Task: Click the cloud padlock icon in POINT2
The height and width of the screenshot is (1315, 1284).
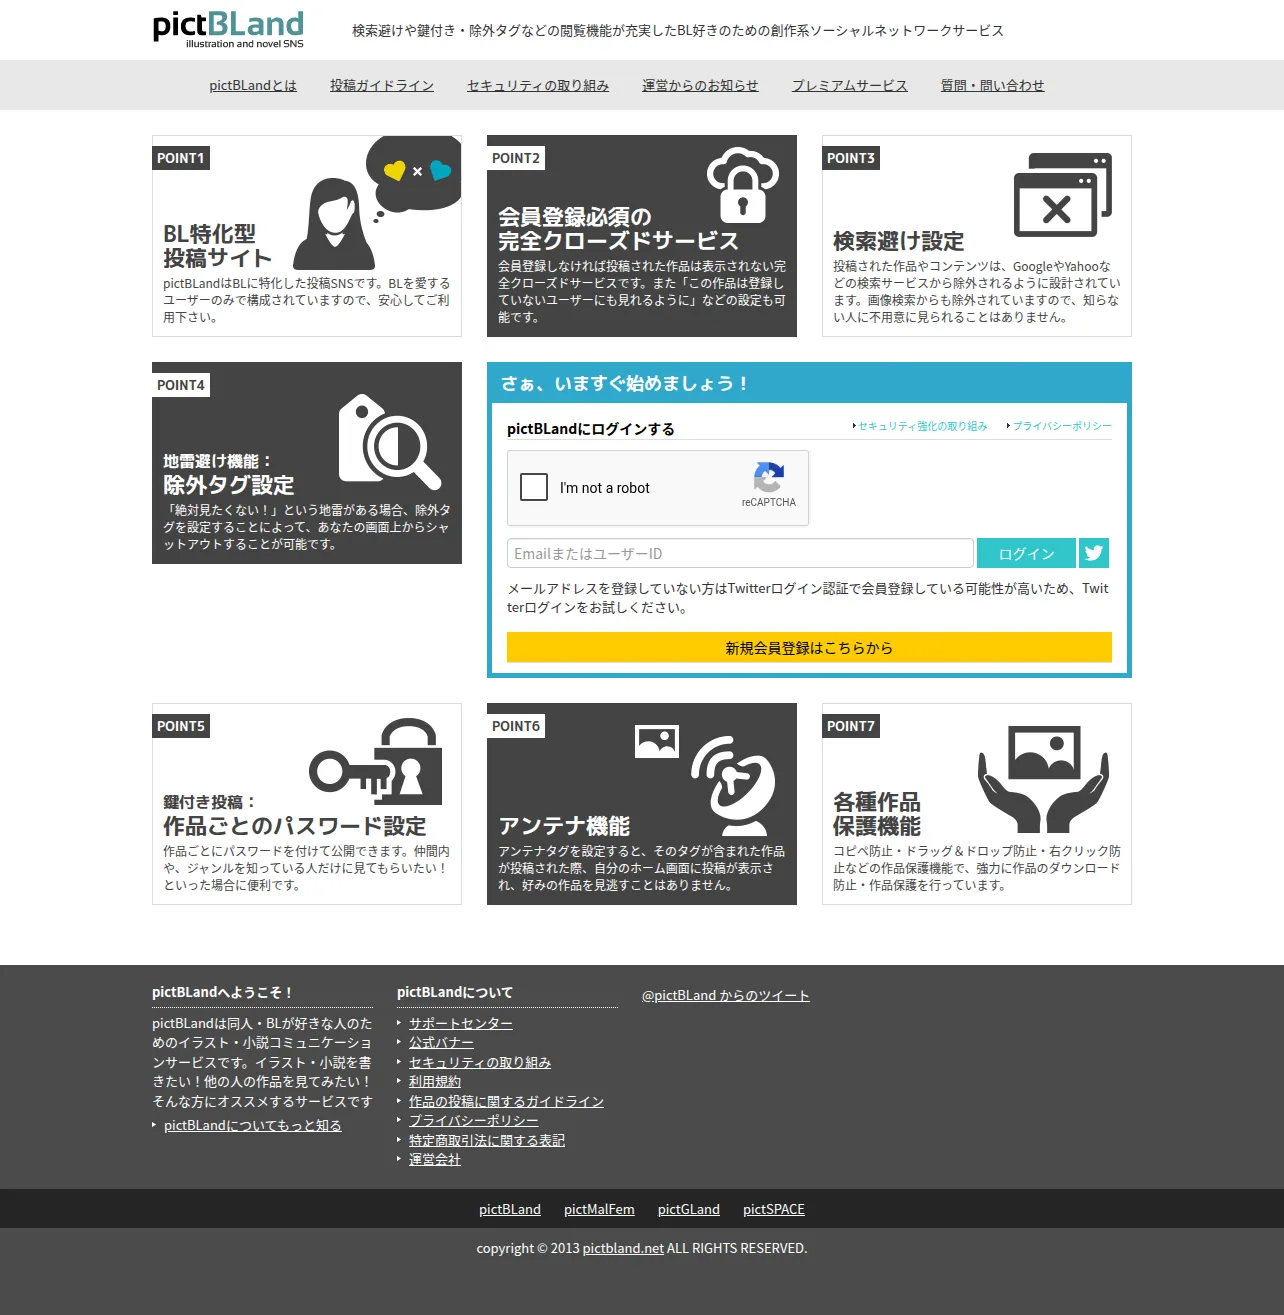Action: (x=742, y=185)
